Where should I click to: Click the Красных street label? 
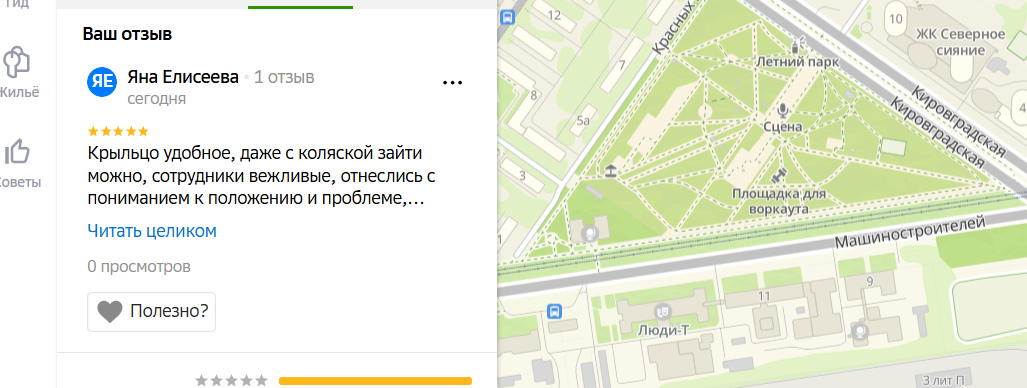tap(674, 27)
